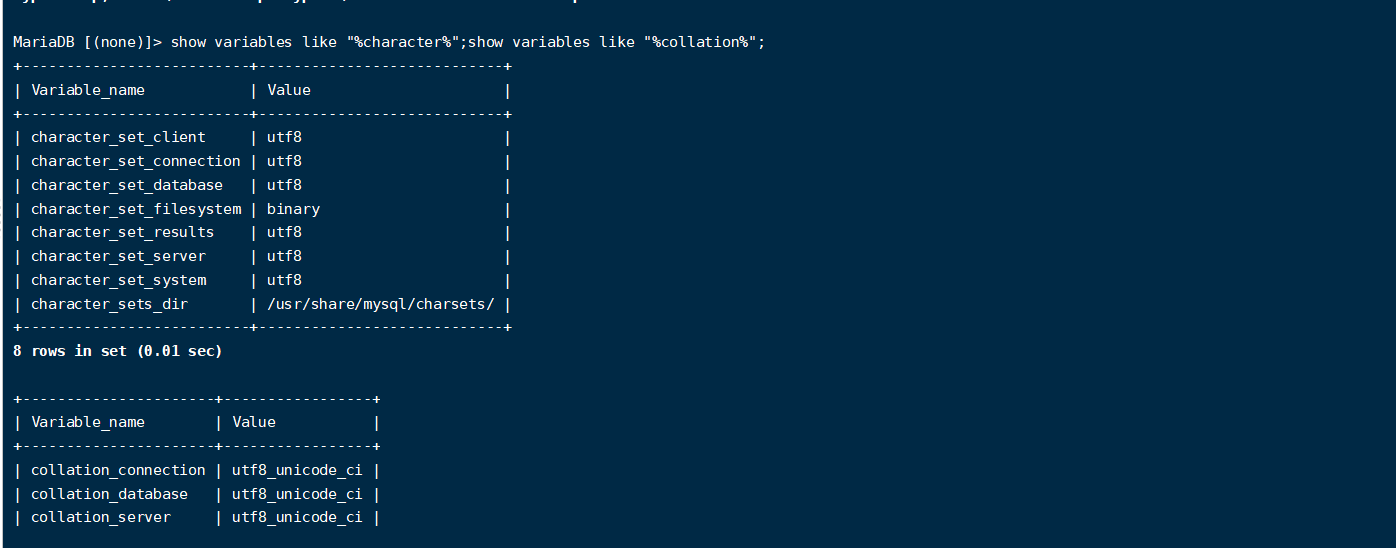Image resolution: width=1396 pixels, height=548 pixels.
Task: Click the character_set_database variable name
Action: point(127,185)
